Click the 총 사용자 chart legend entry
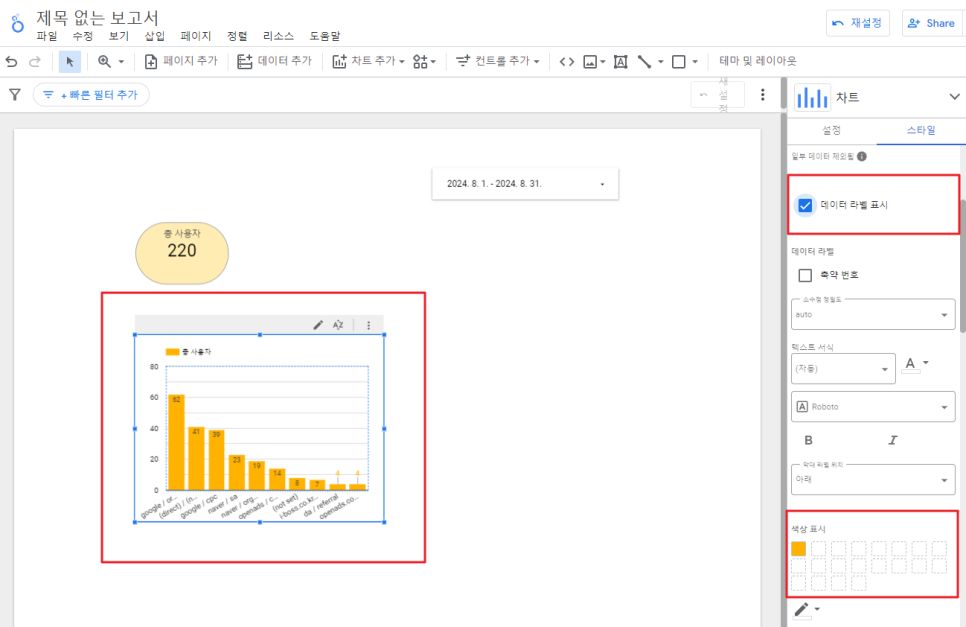Screen dimensions: 966x627 tap(189, 352)
